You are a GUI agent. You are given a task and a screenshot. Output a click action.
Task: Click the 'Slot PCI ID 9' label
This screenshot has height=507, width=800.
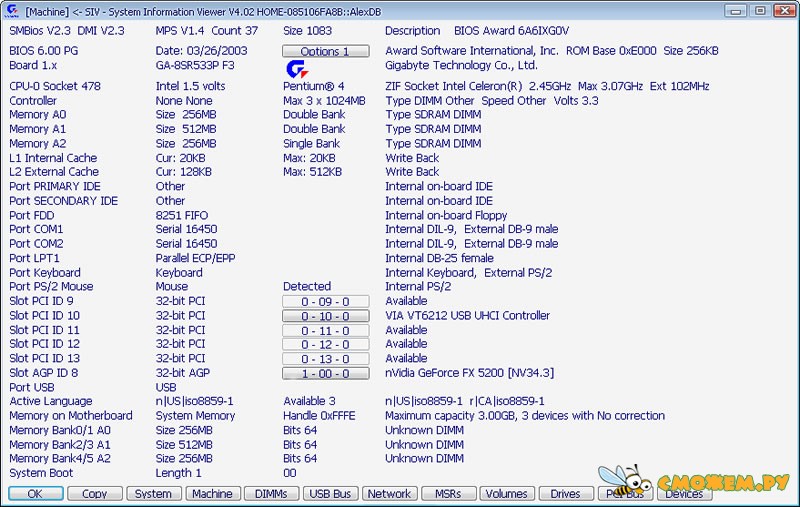pos(41,301)
